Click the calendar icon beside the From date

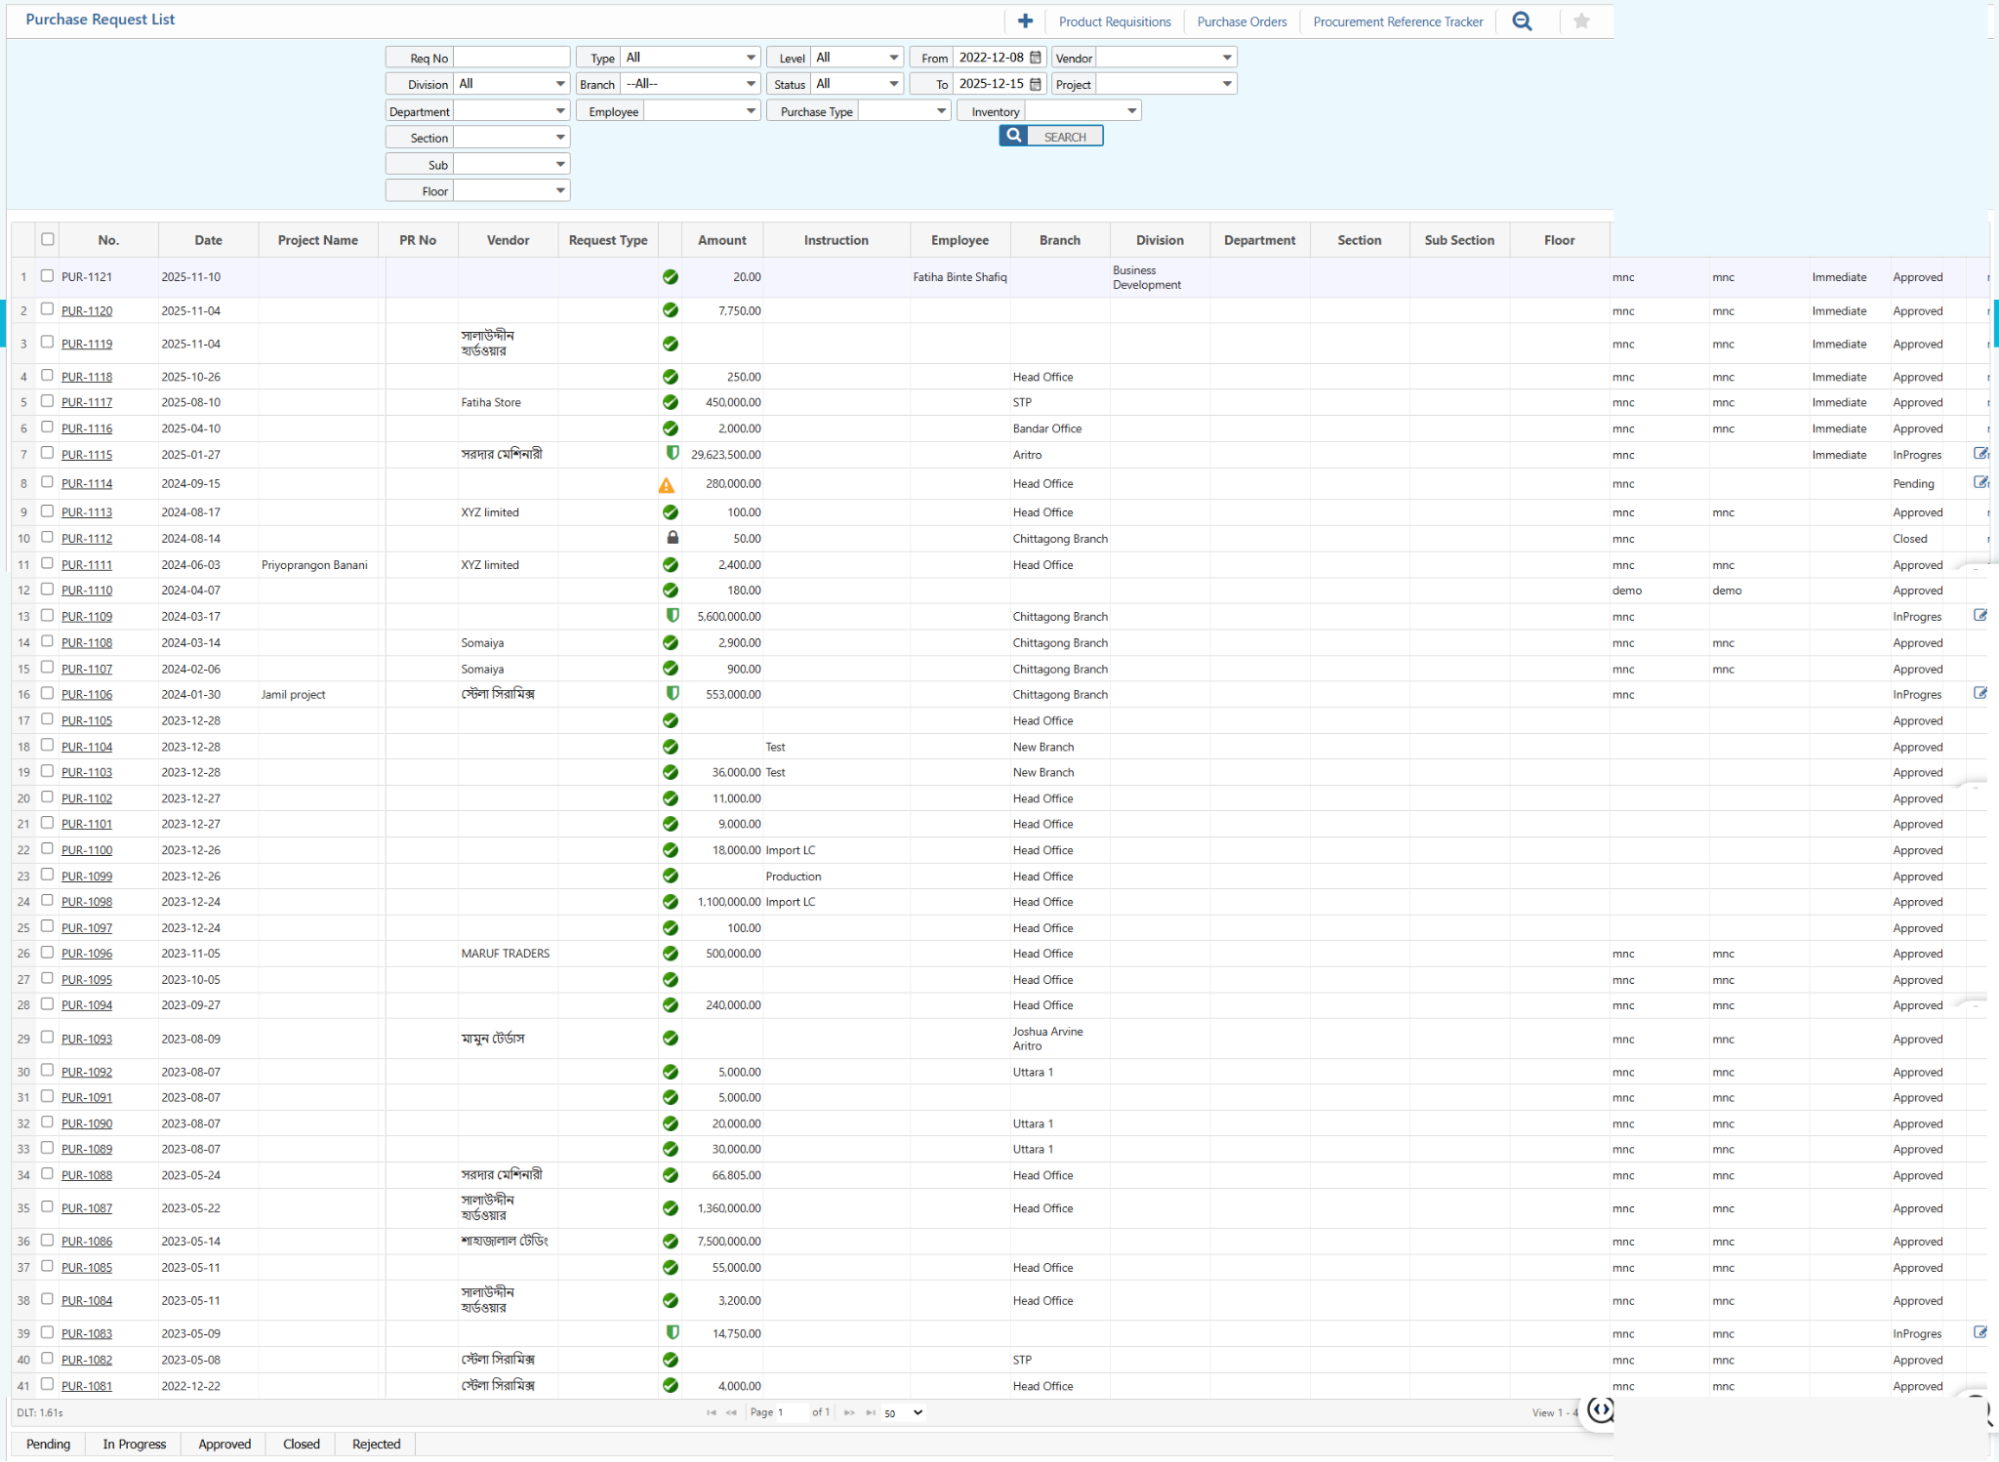coord(1034,57)
